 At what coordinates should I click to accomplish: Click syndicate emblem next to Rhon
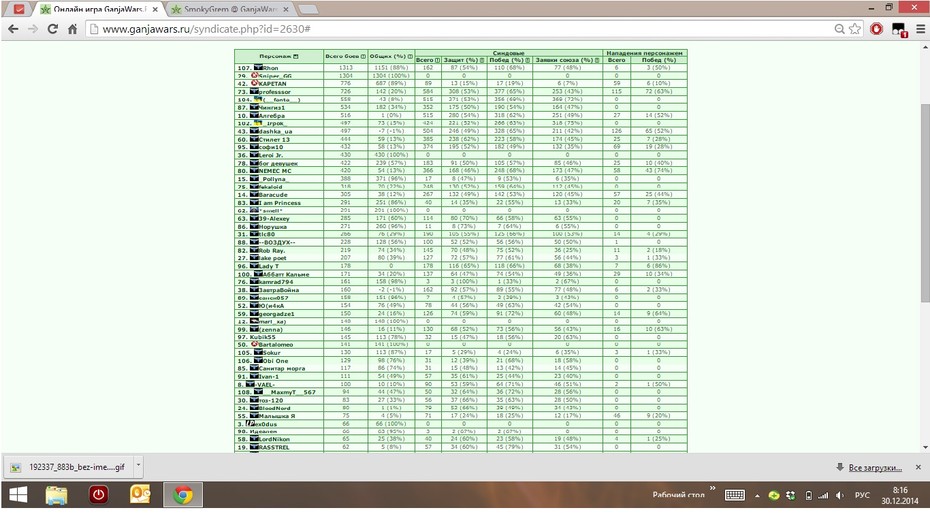coord(258,68)
